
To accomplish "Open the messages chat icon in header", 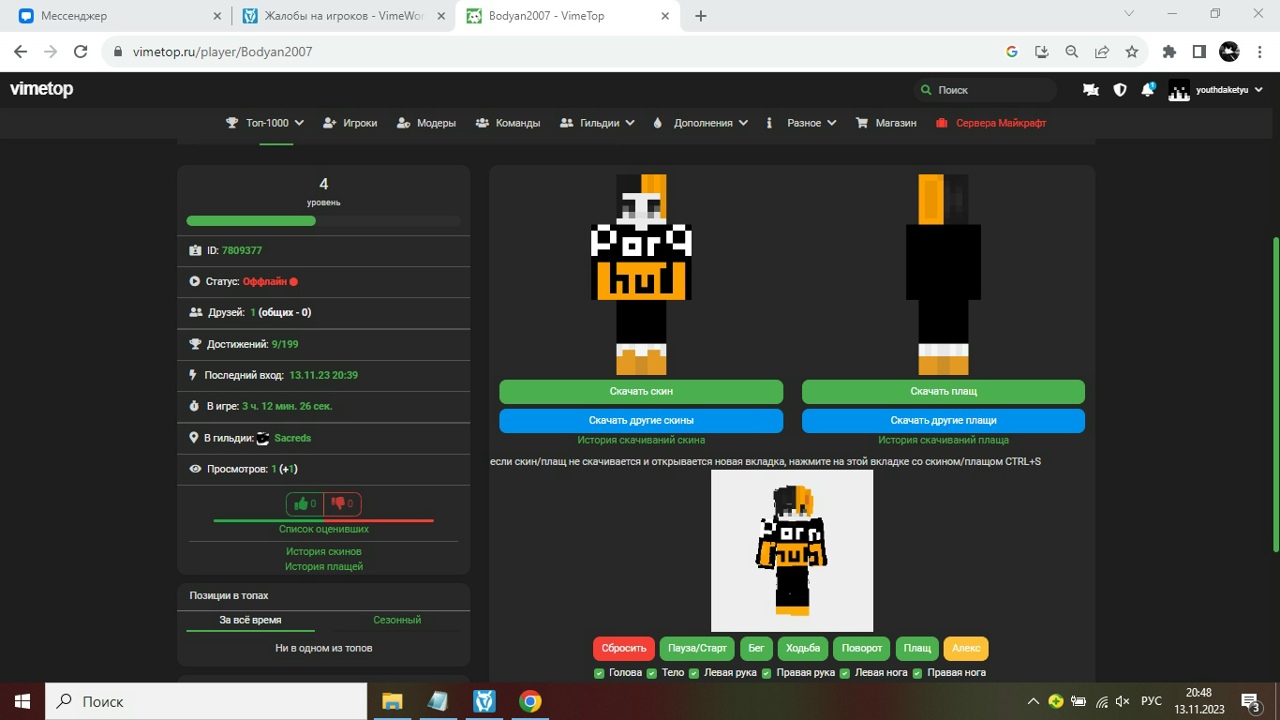I will tap(1091, 90).
